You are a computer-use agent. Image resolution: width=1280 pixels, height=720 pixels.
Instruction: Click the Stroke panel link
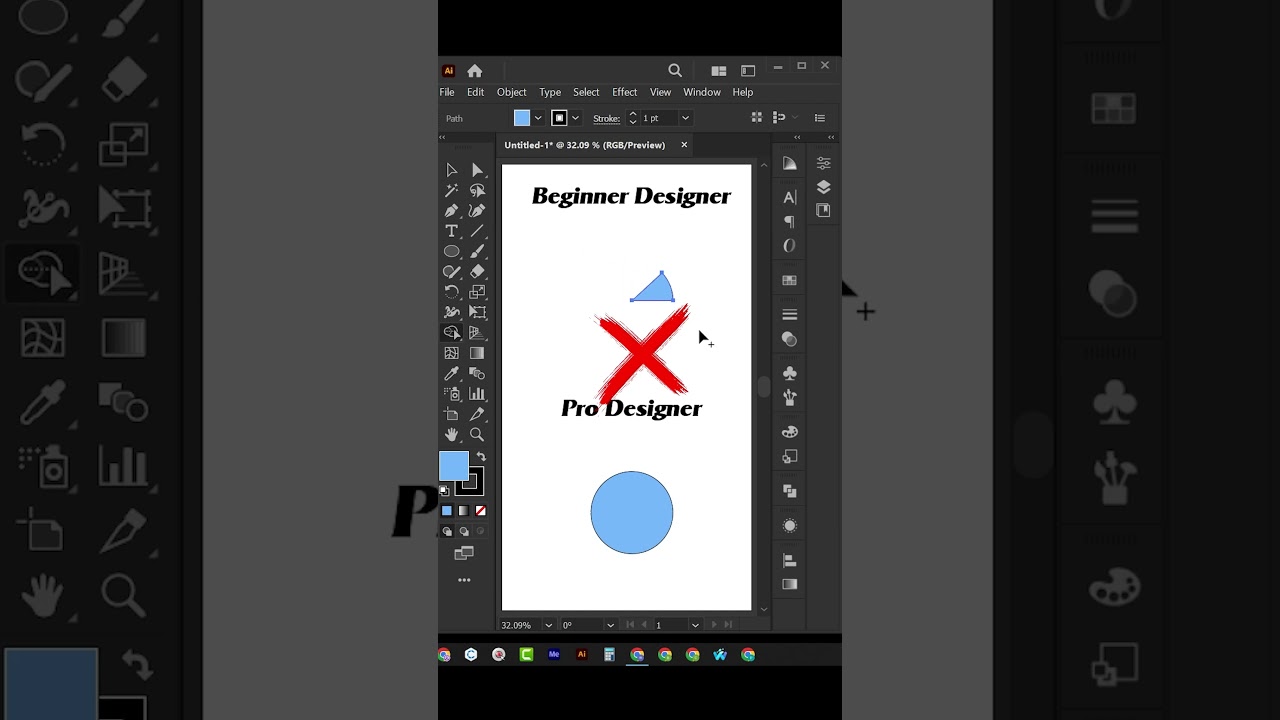pos(606,119)
